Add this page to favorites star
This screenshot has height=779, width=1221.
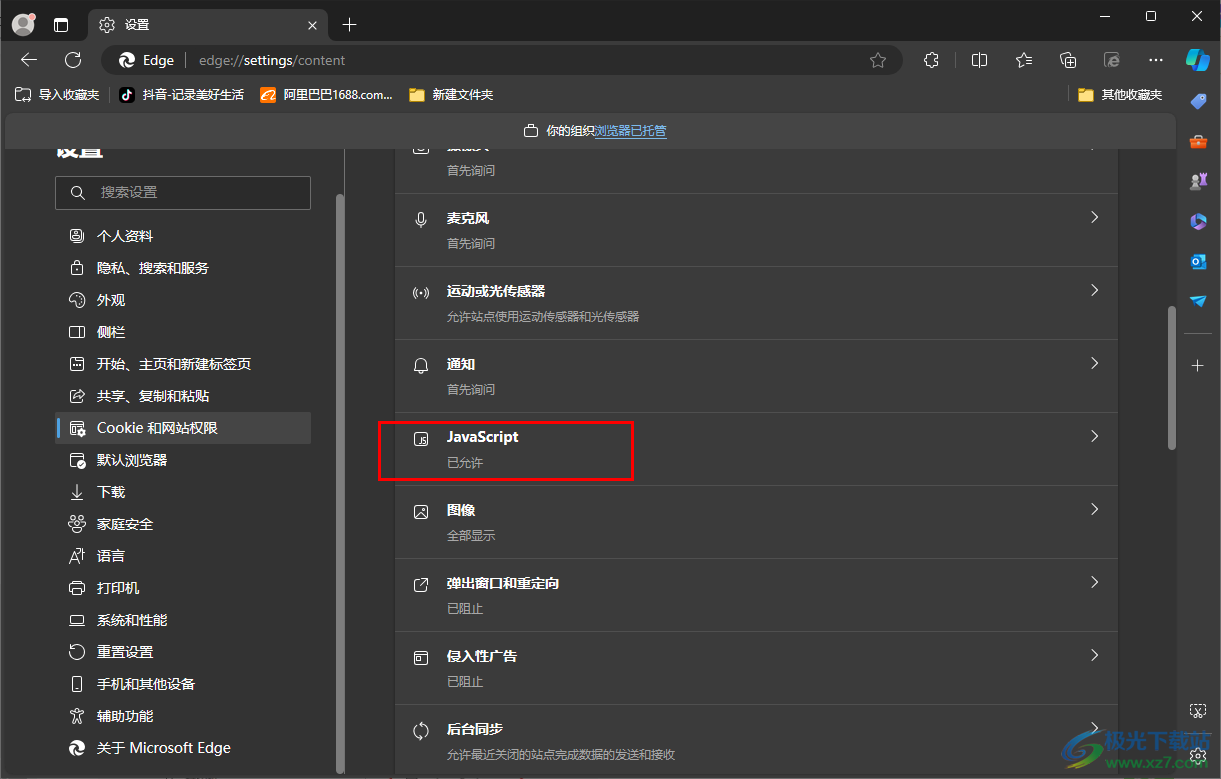click(878, 60)
